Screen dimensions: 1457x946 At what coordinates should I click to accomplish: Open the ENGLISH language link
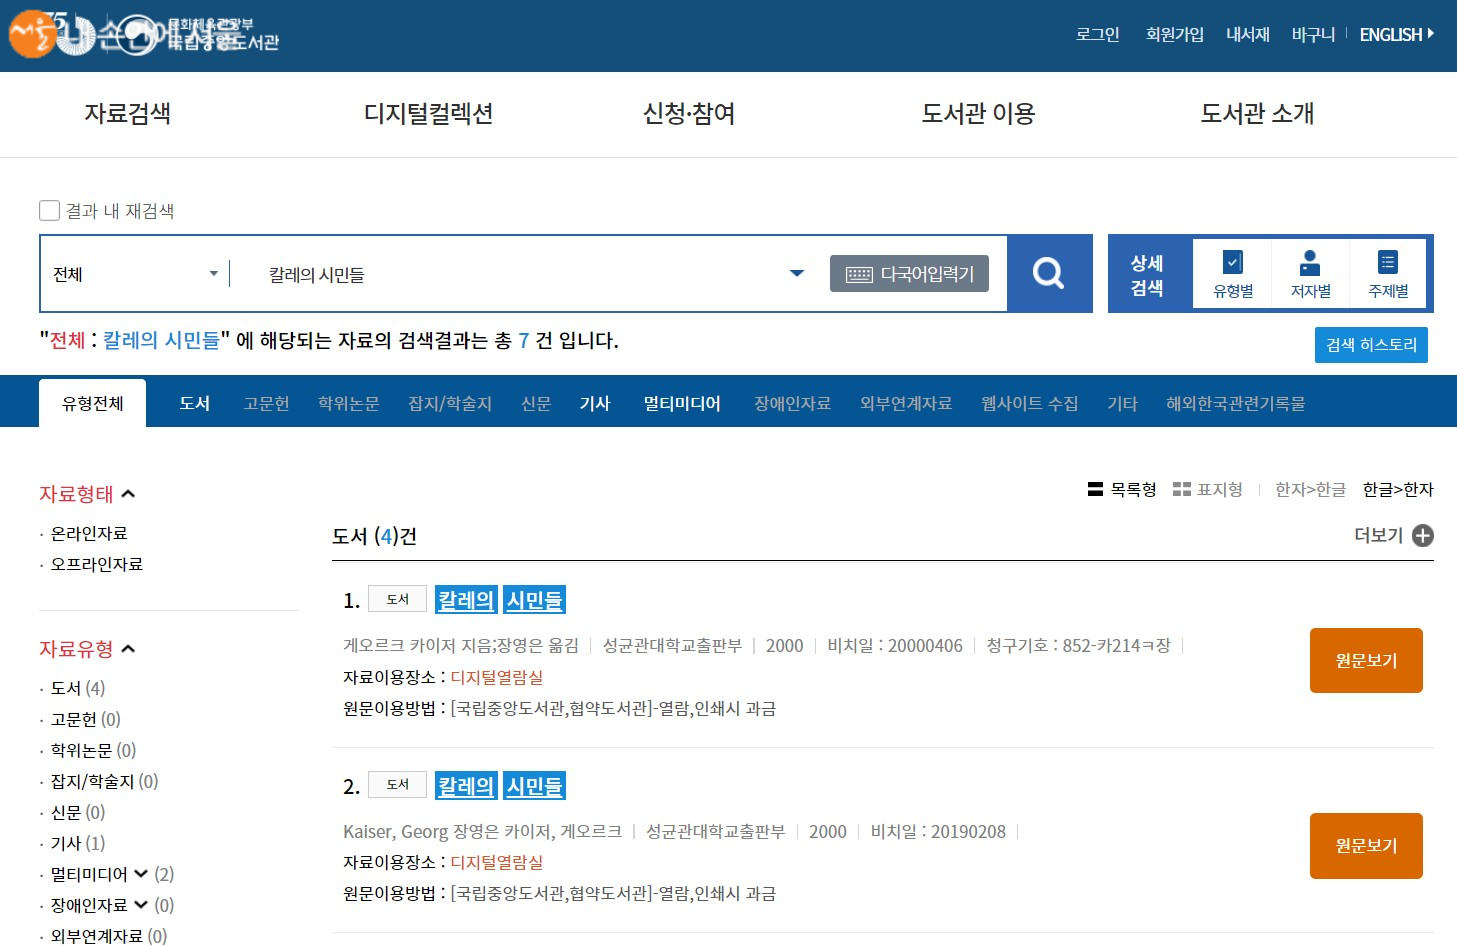tap(1396, 34)
